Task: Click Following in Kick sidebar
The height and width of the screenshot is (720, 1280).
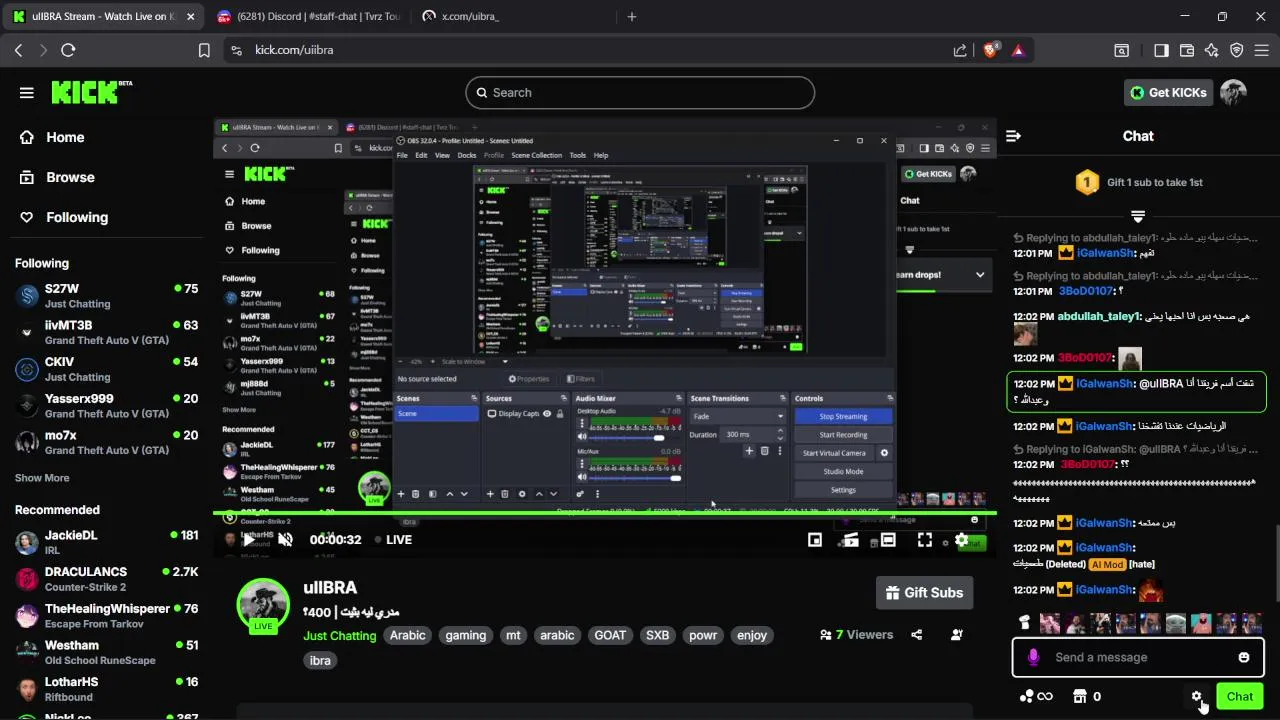Action: pyautogui.click(x=77, y=217)
